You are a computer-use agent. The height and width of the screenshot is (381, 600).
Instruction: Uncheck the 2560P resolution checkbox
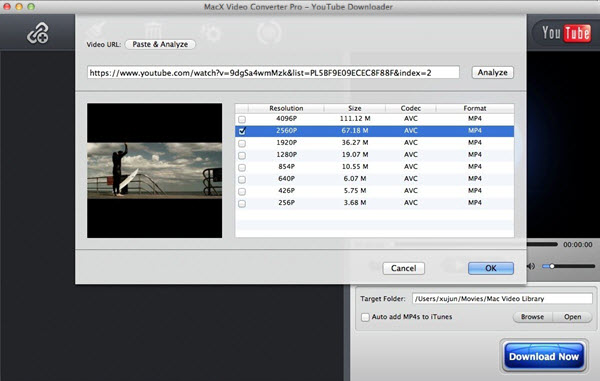(242, 131)
